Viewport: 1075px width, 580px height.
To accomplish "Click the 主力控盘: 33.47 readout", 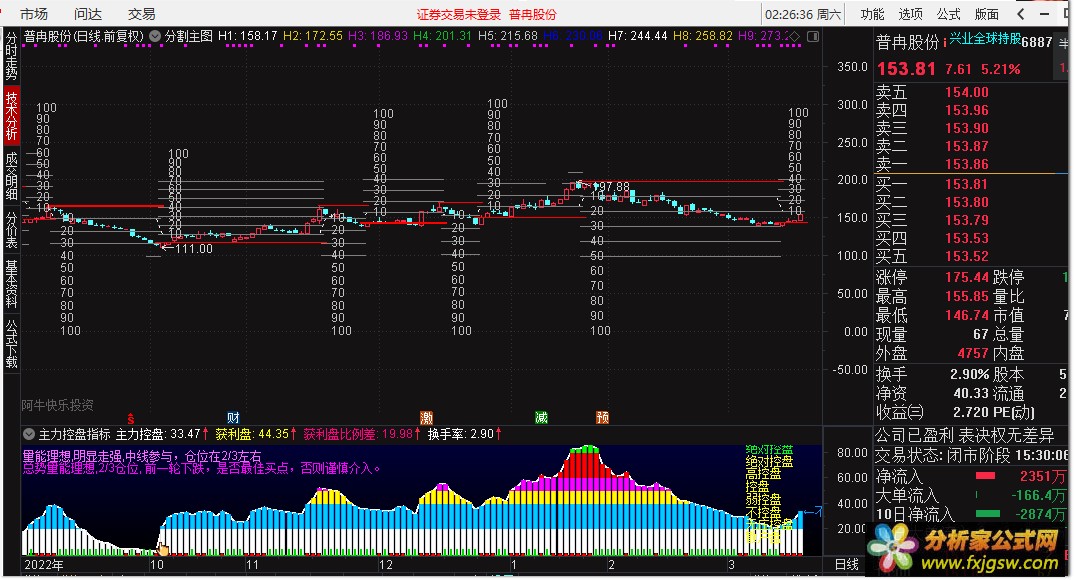I will (x=162, y=434).
